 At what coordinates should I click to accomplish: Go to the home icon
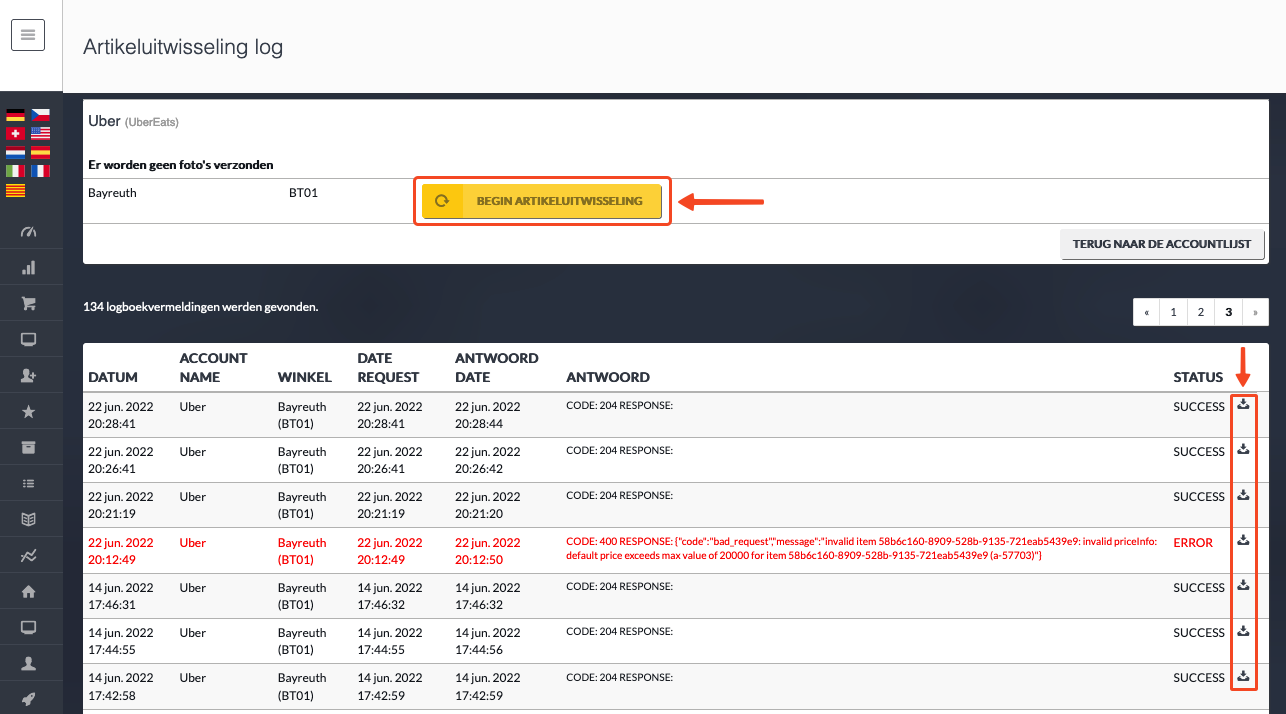click(28, 591)
